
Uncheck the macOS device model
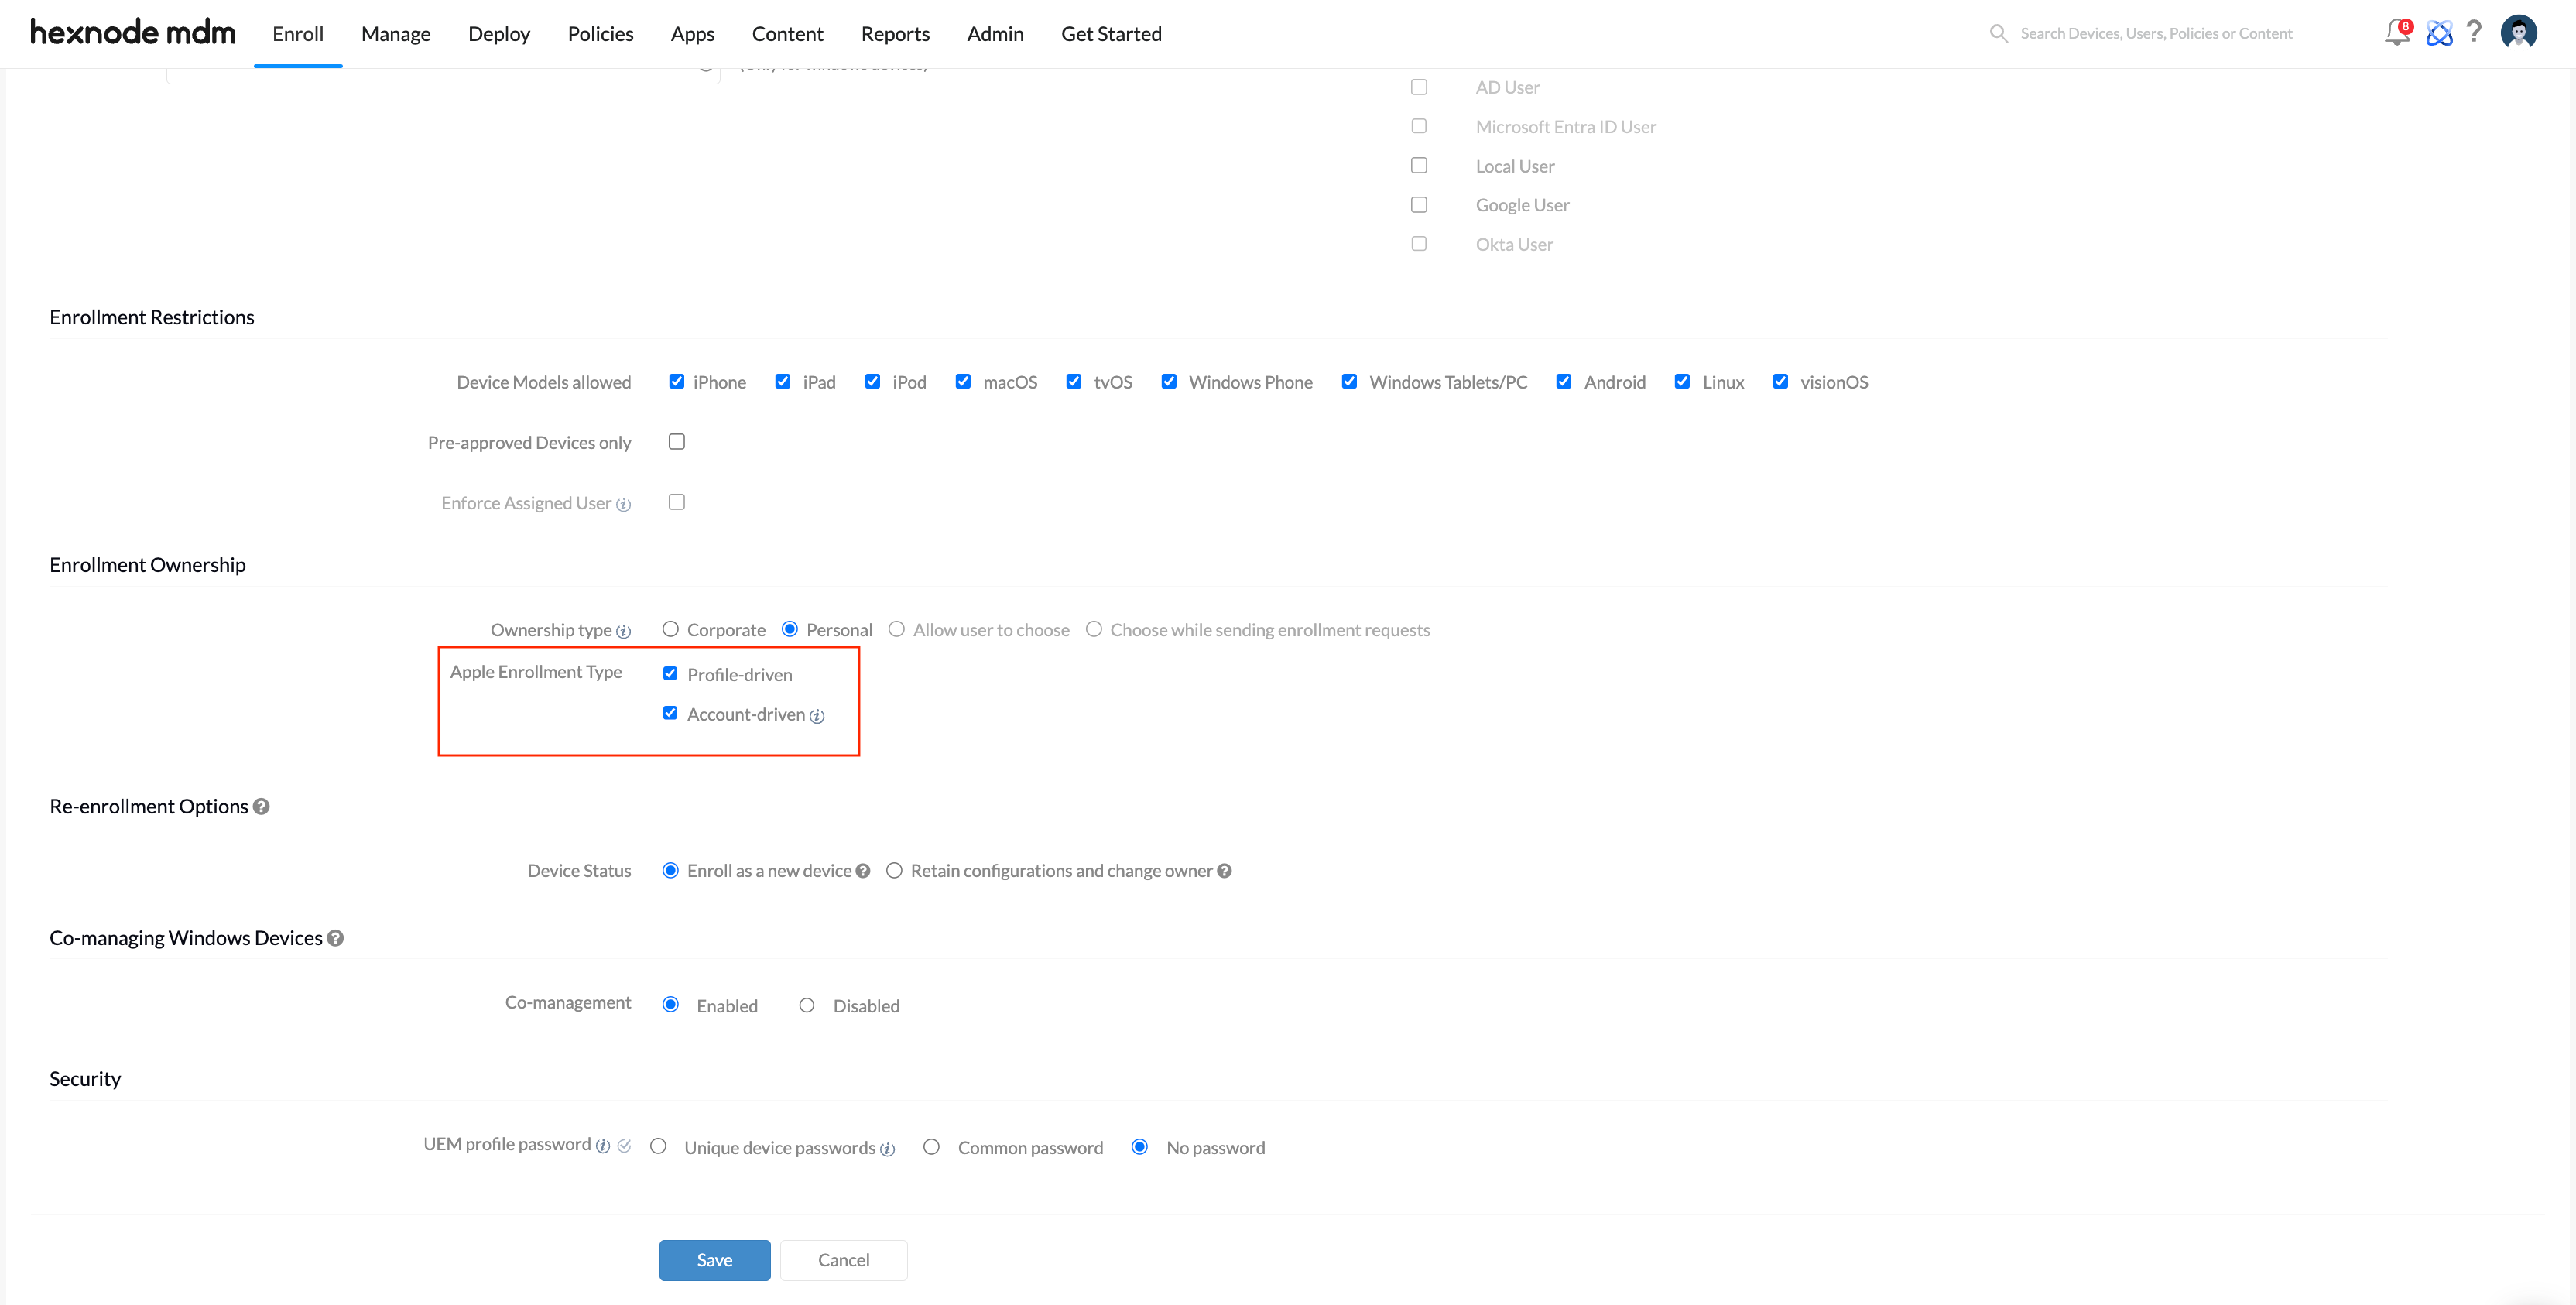963,381
